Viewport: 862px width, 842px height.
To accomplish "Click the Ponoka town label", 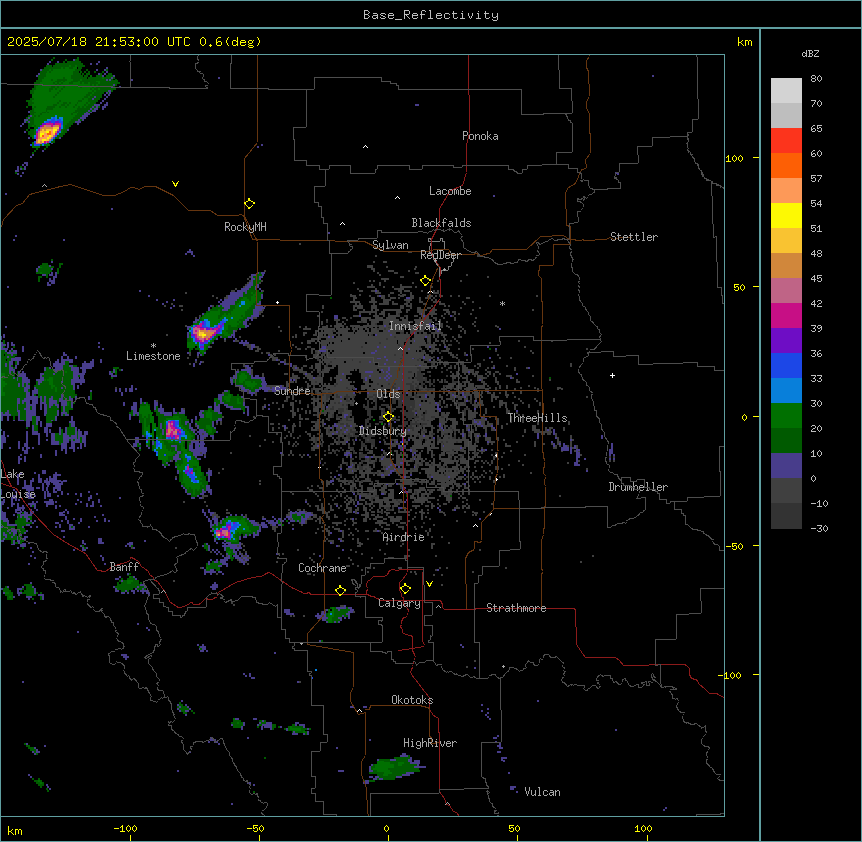I will (x=480, y=136).
